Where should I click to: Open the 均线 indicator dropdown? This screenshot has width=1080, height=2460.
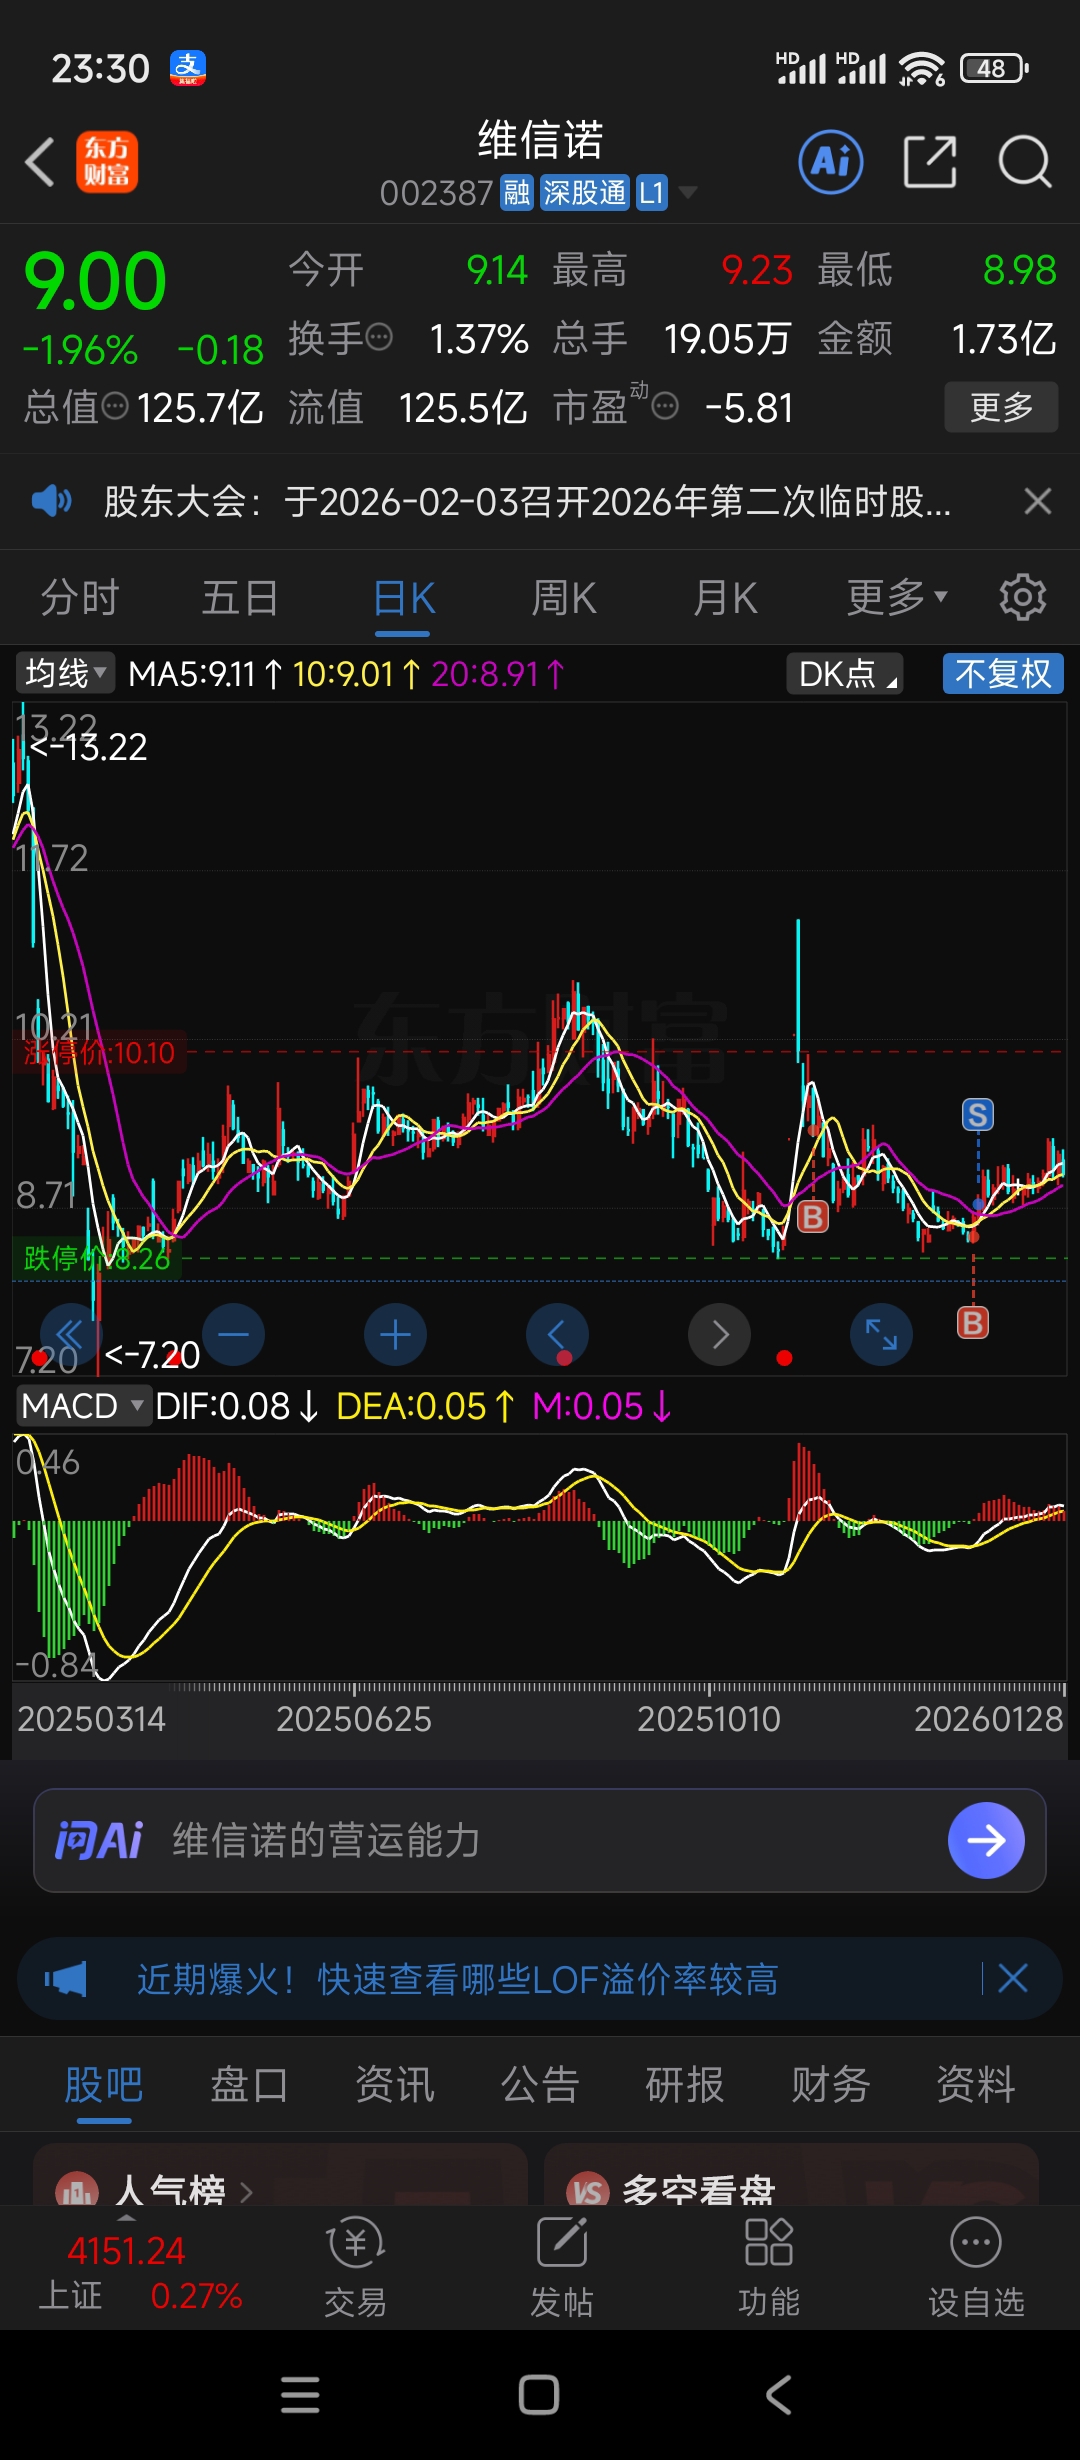click(66, 673)
